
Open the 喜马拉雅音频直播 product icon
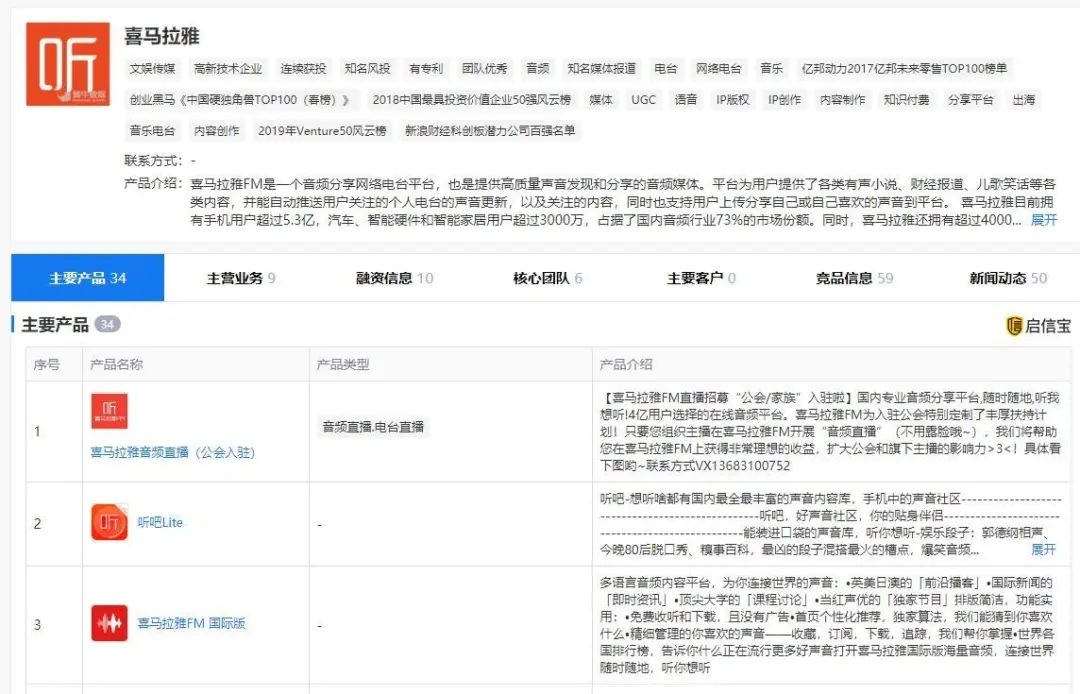(x=109, y=411)
